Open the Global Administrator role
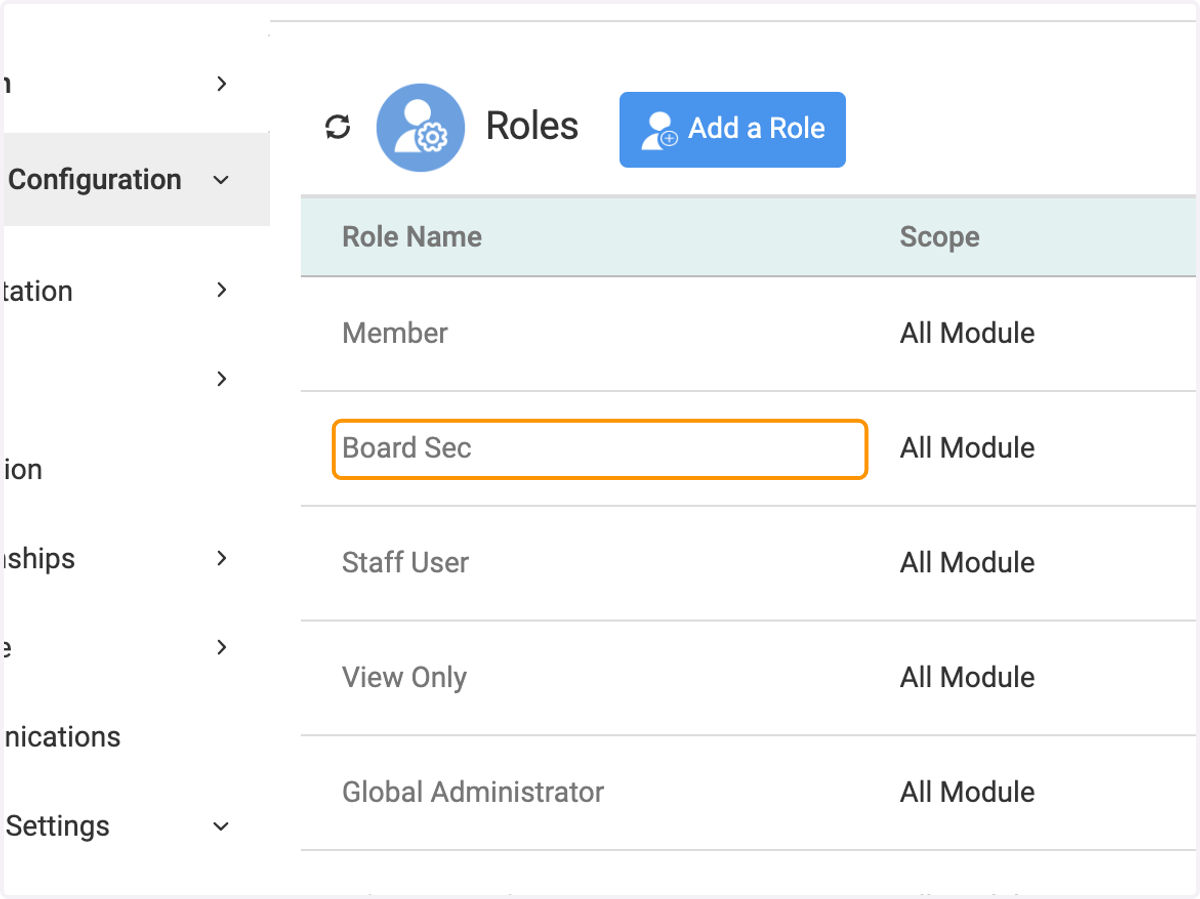 [x=473, y=792]
